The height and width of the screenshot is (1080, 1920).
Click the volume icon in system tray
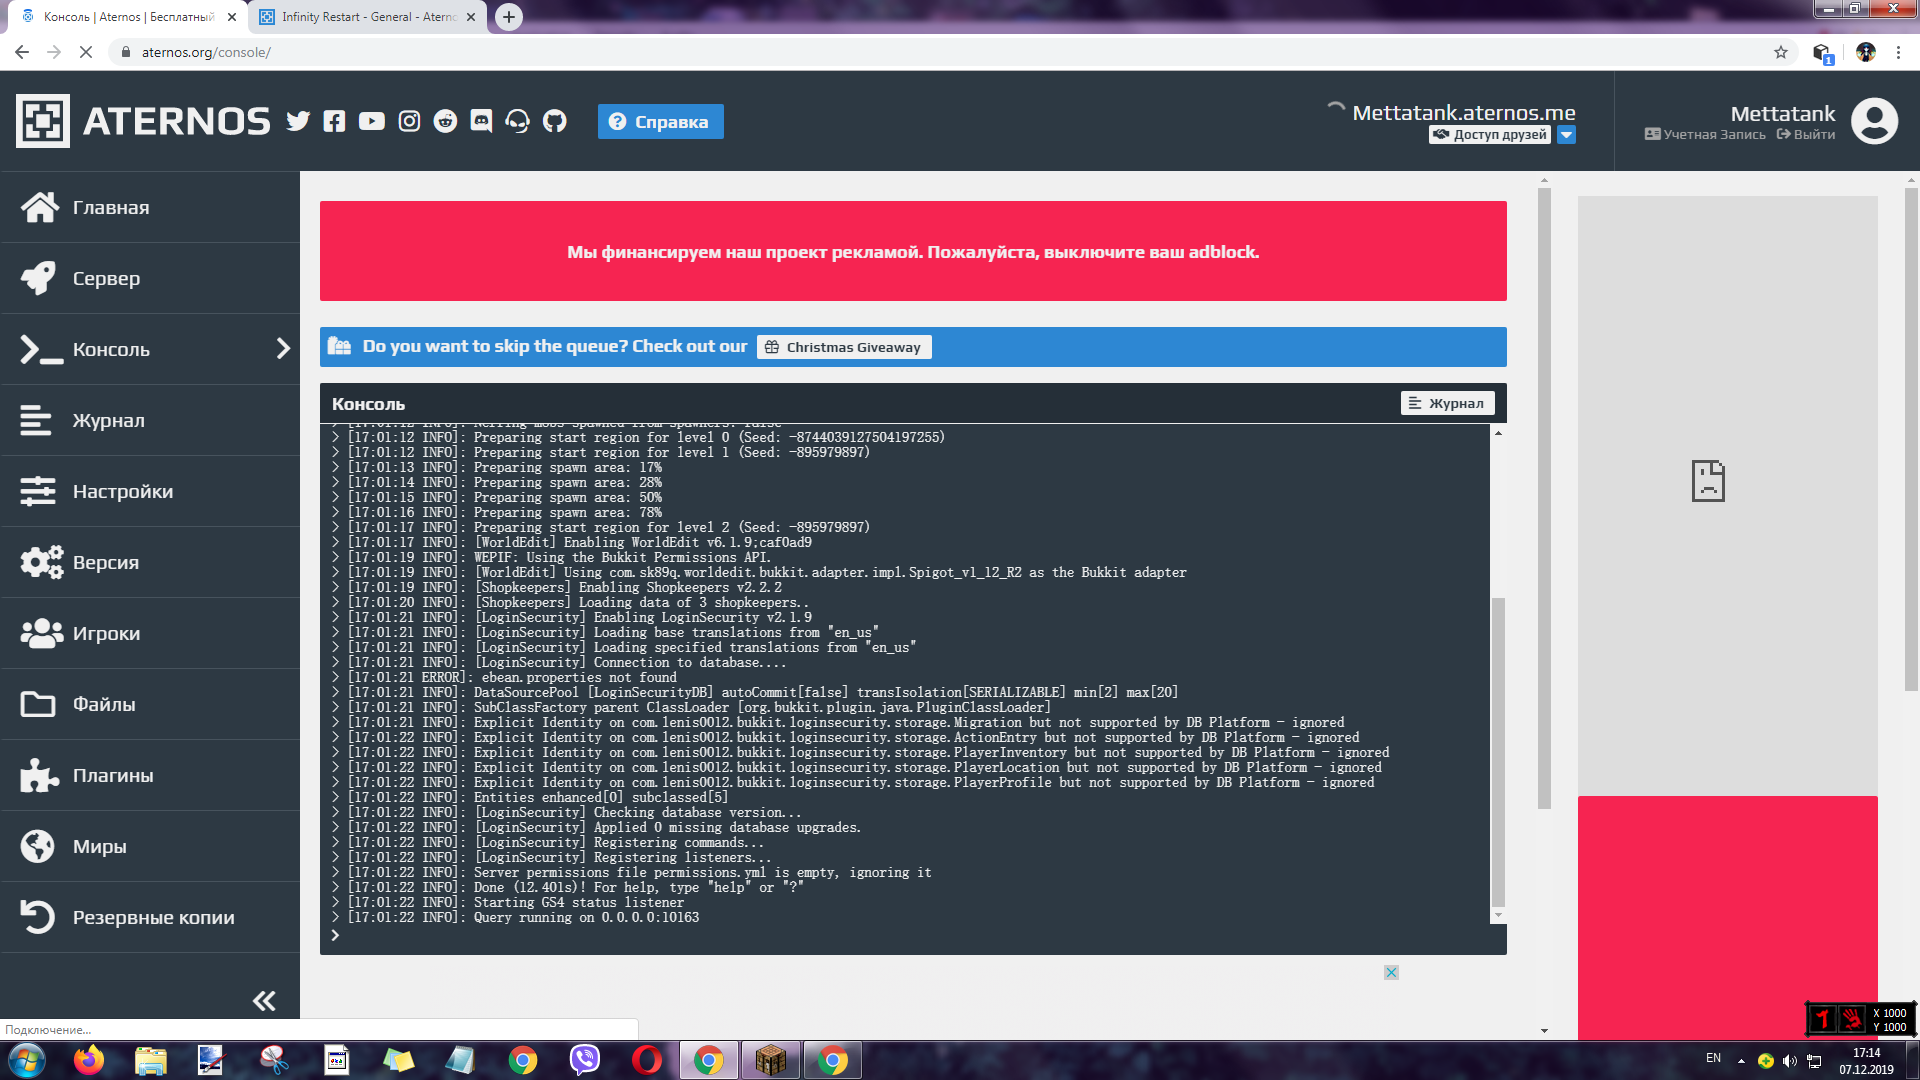pos(1790,1061)
